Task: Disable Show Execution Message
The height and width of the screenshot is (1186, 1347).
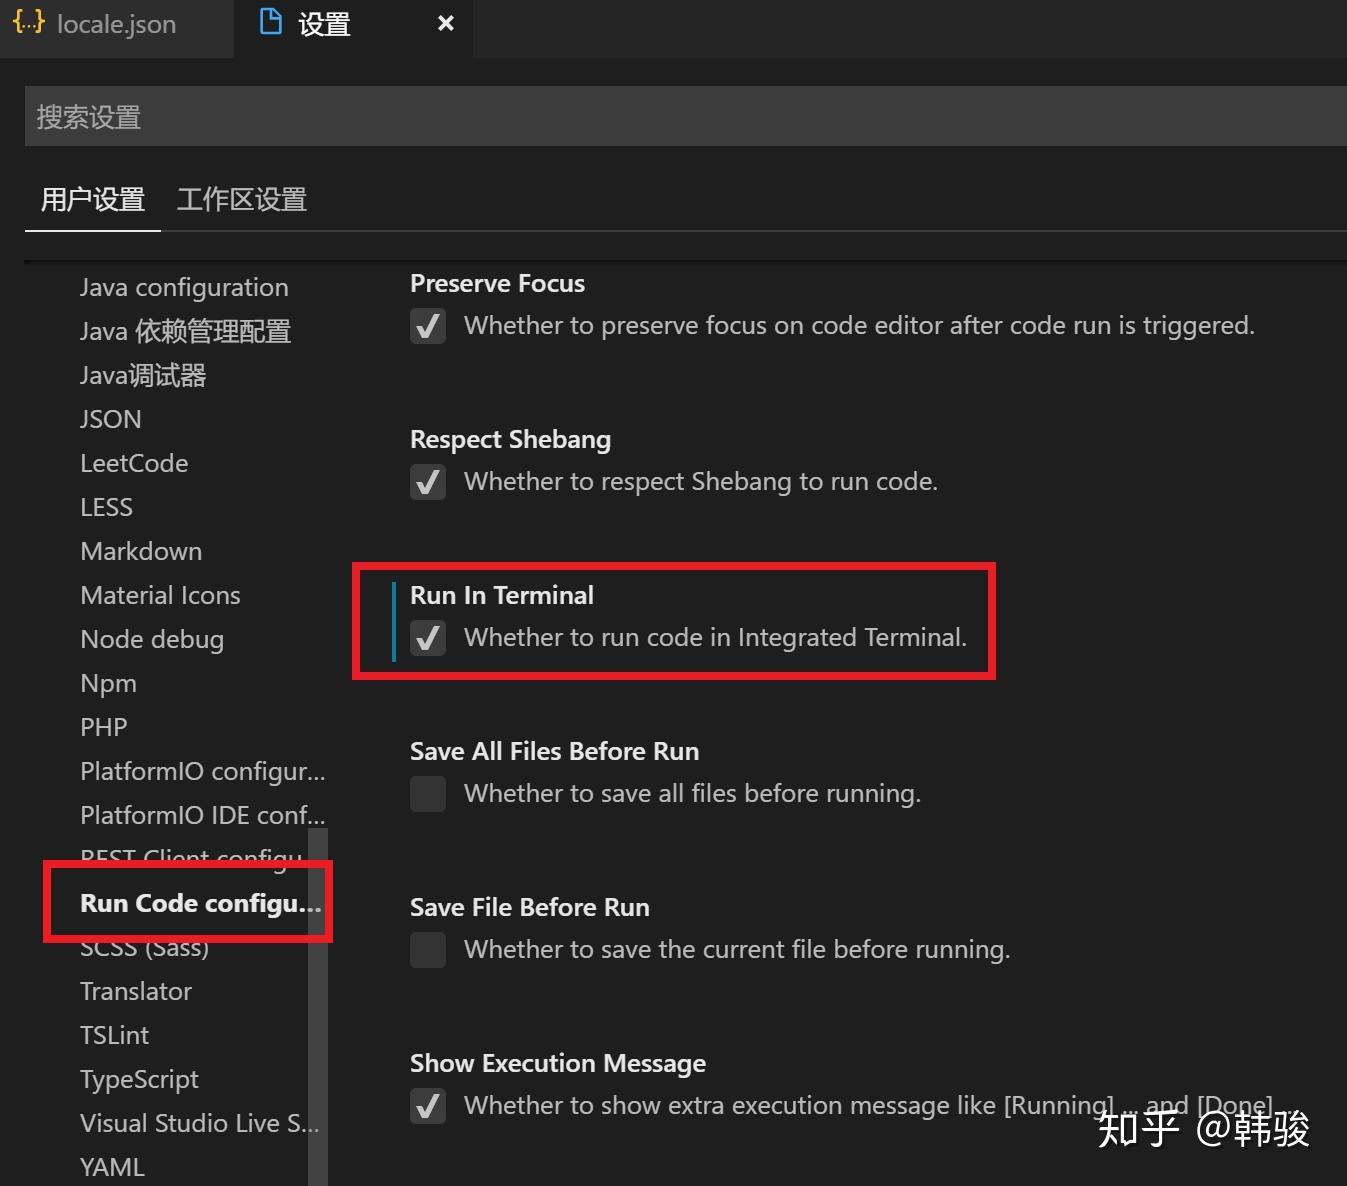Action: [x=428, y=1106]
